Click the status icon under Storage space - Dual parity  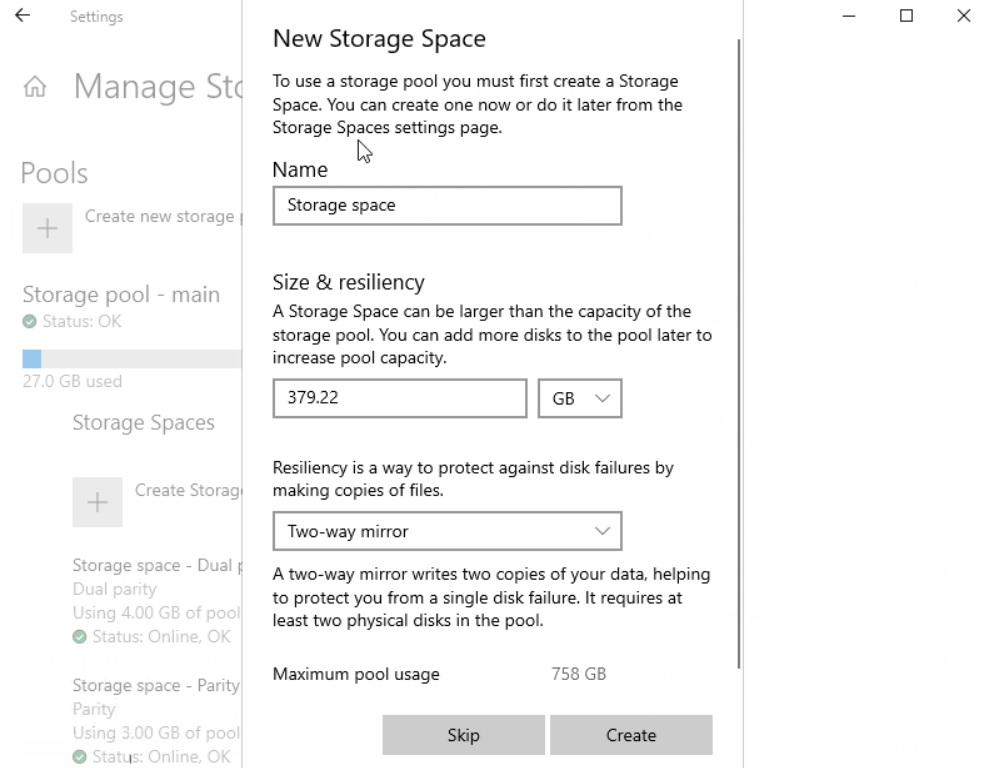pos(79,636)
